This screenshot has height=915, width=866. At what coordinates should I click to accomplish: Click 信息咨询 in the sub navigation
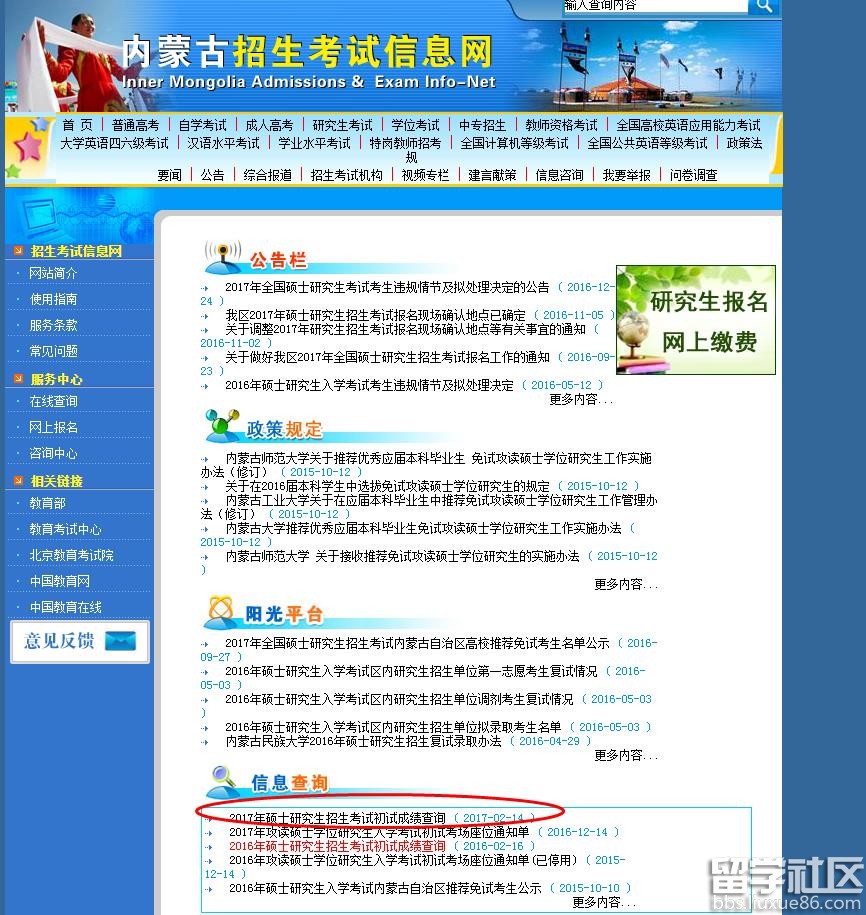point(559,175)
